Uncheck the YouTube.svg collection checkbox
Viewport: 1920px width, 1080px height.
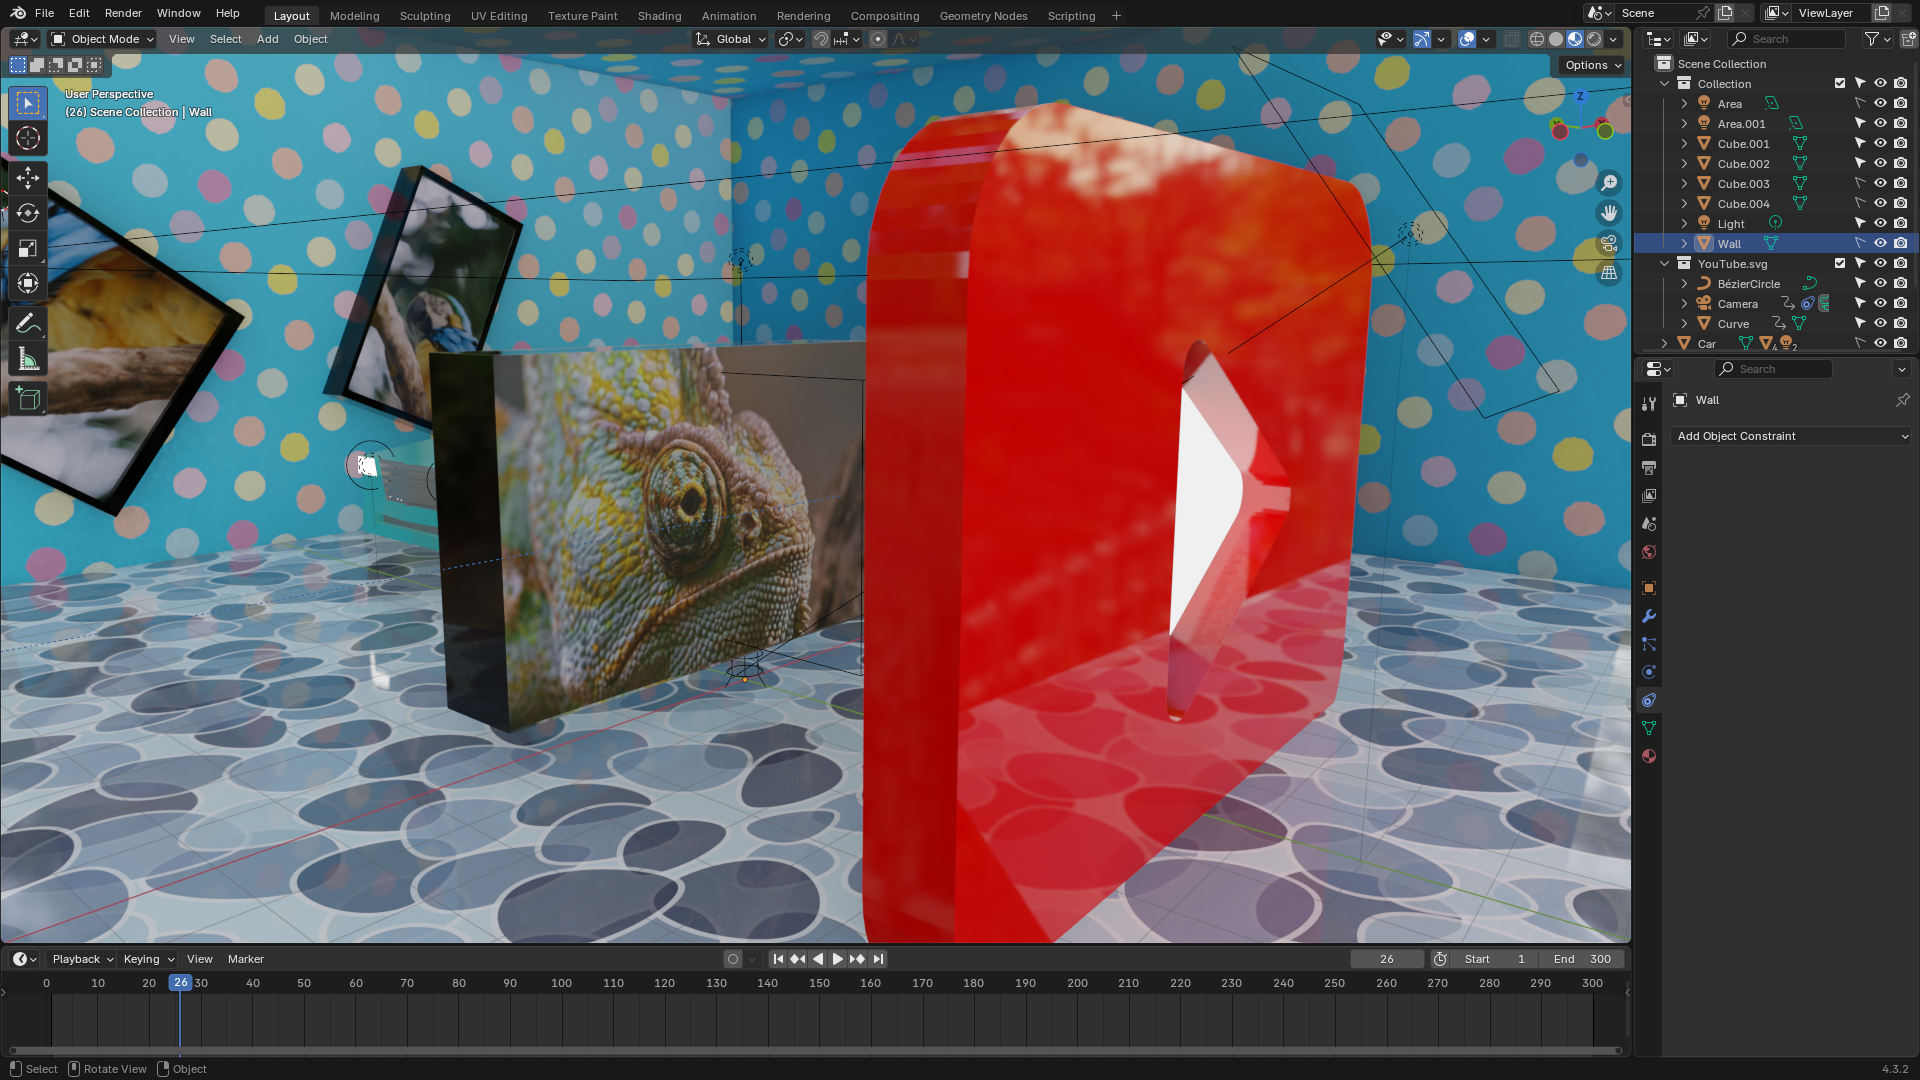tap(1840, 263)
